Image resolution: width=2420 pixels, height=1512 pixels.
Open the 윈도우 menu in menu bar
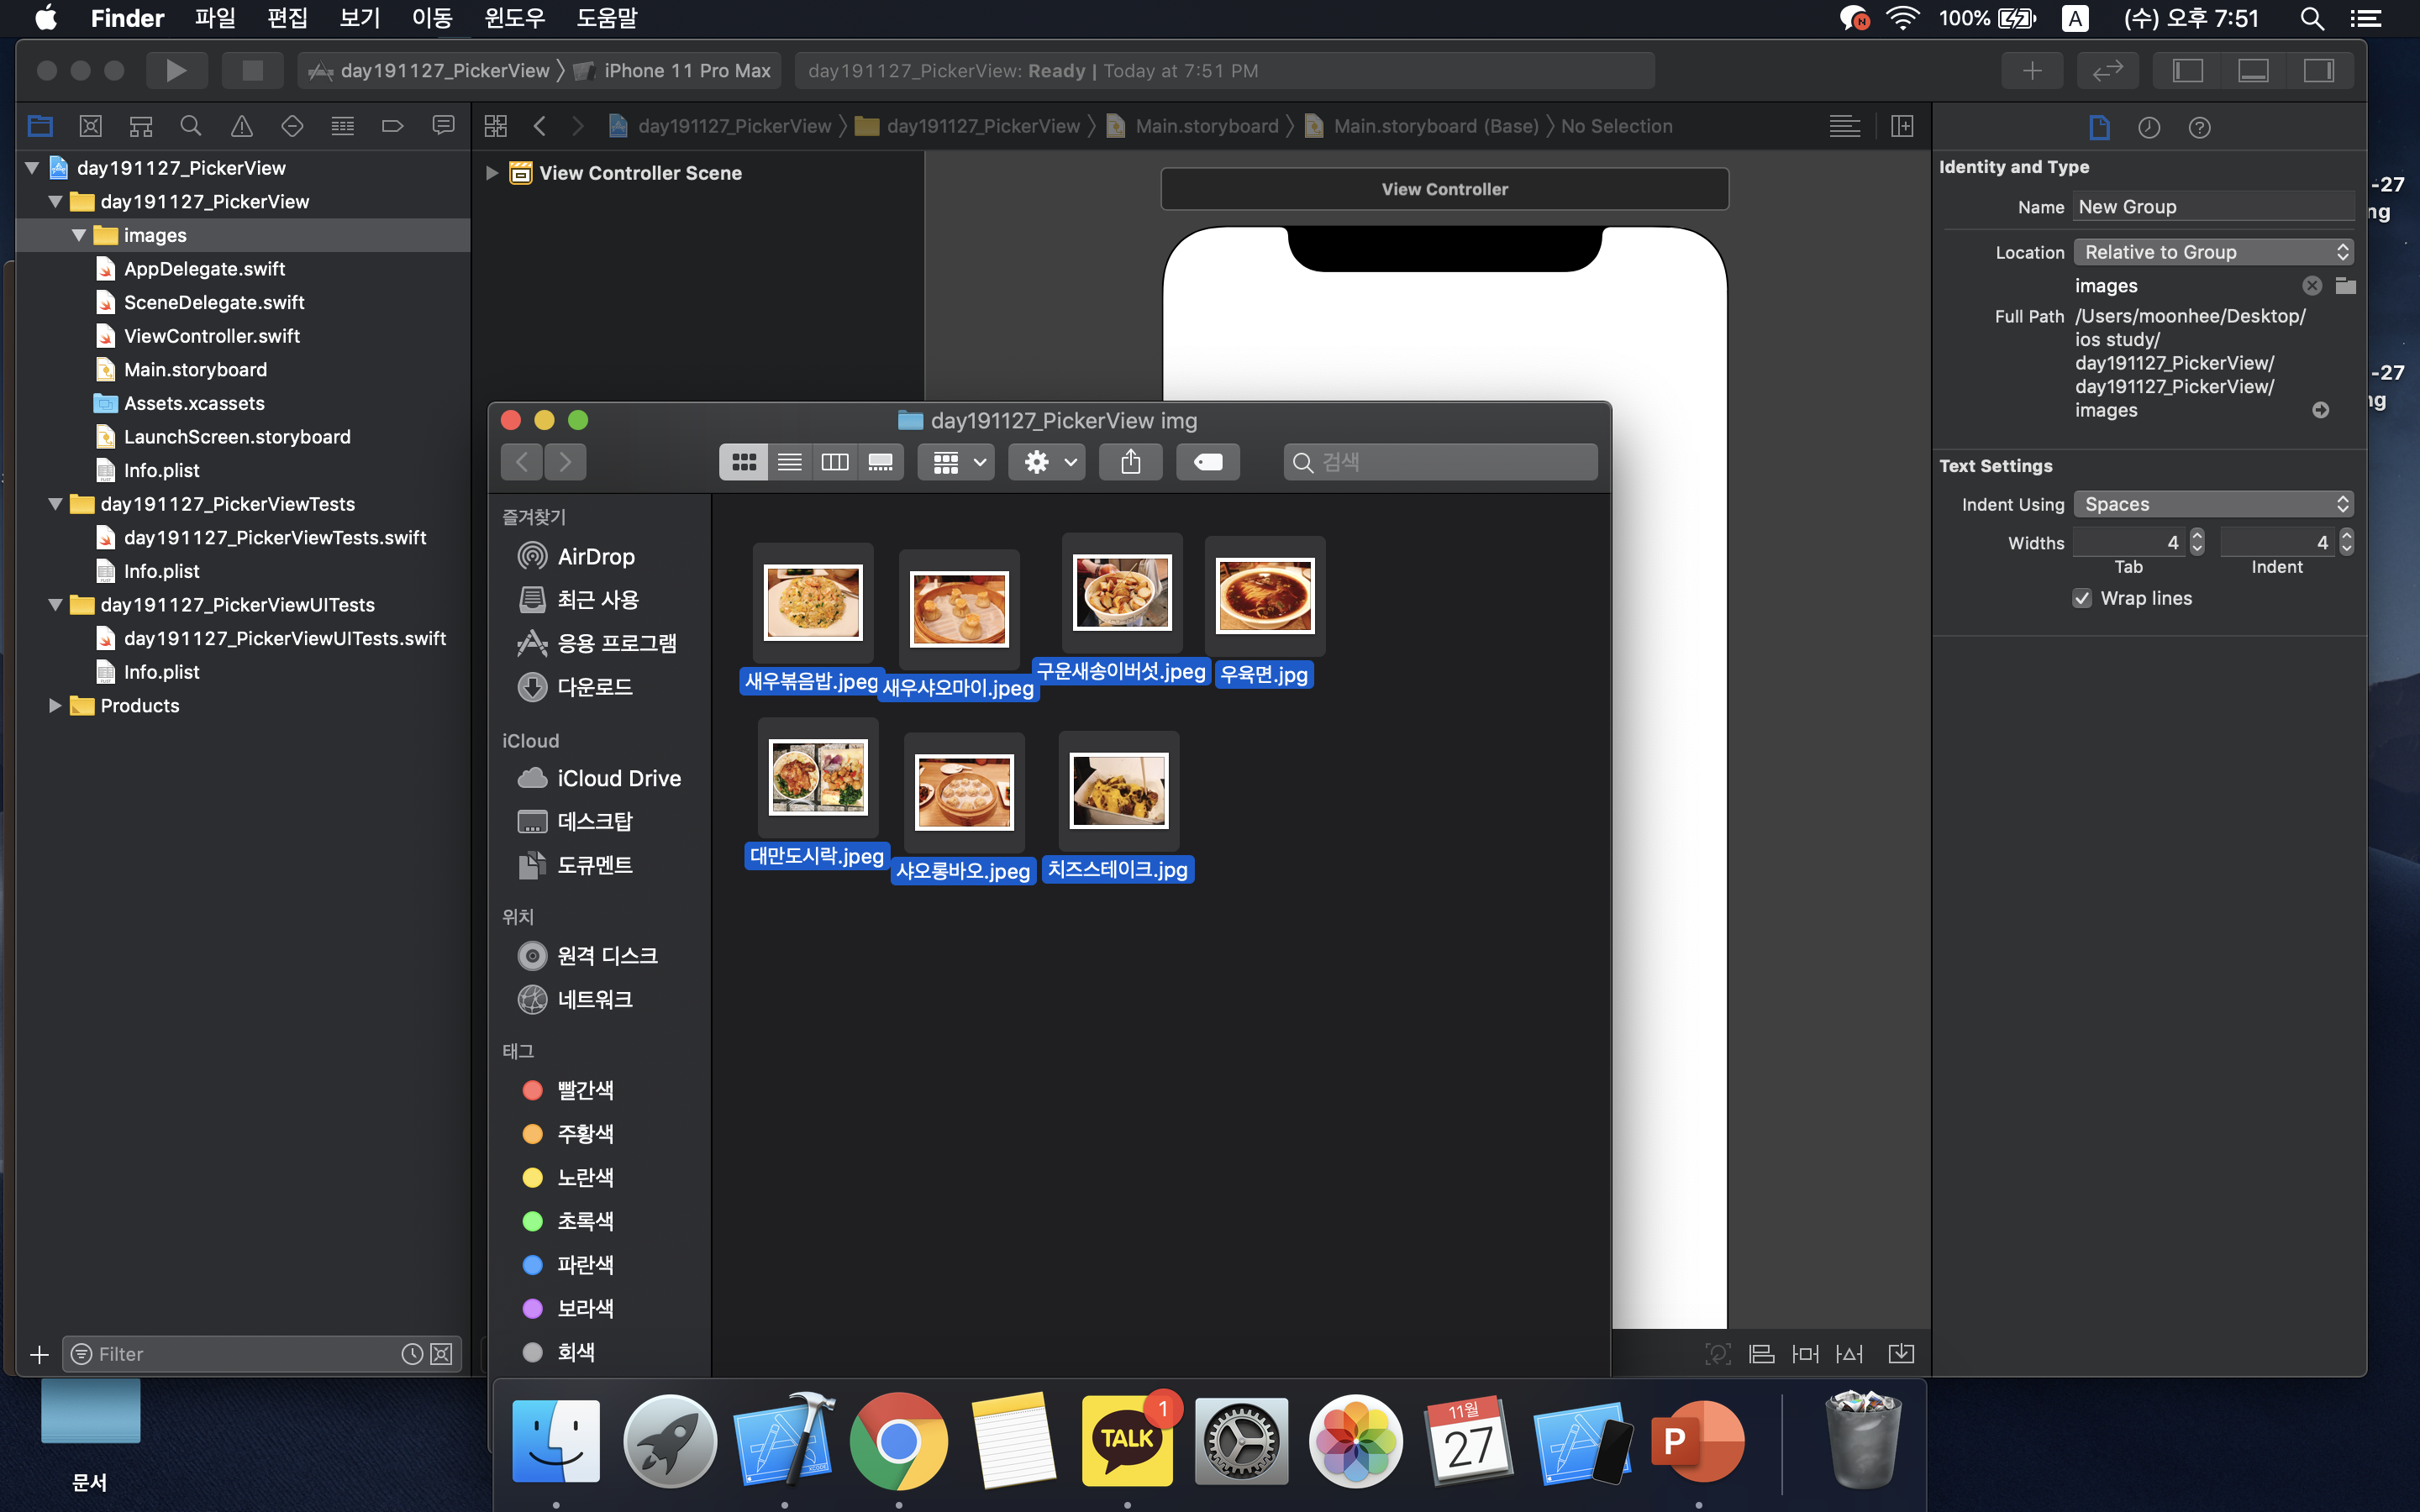coord(514,18)
